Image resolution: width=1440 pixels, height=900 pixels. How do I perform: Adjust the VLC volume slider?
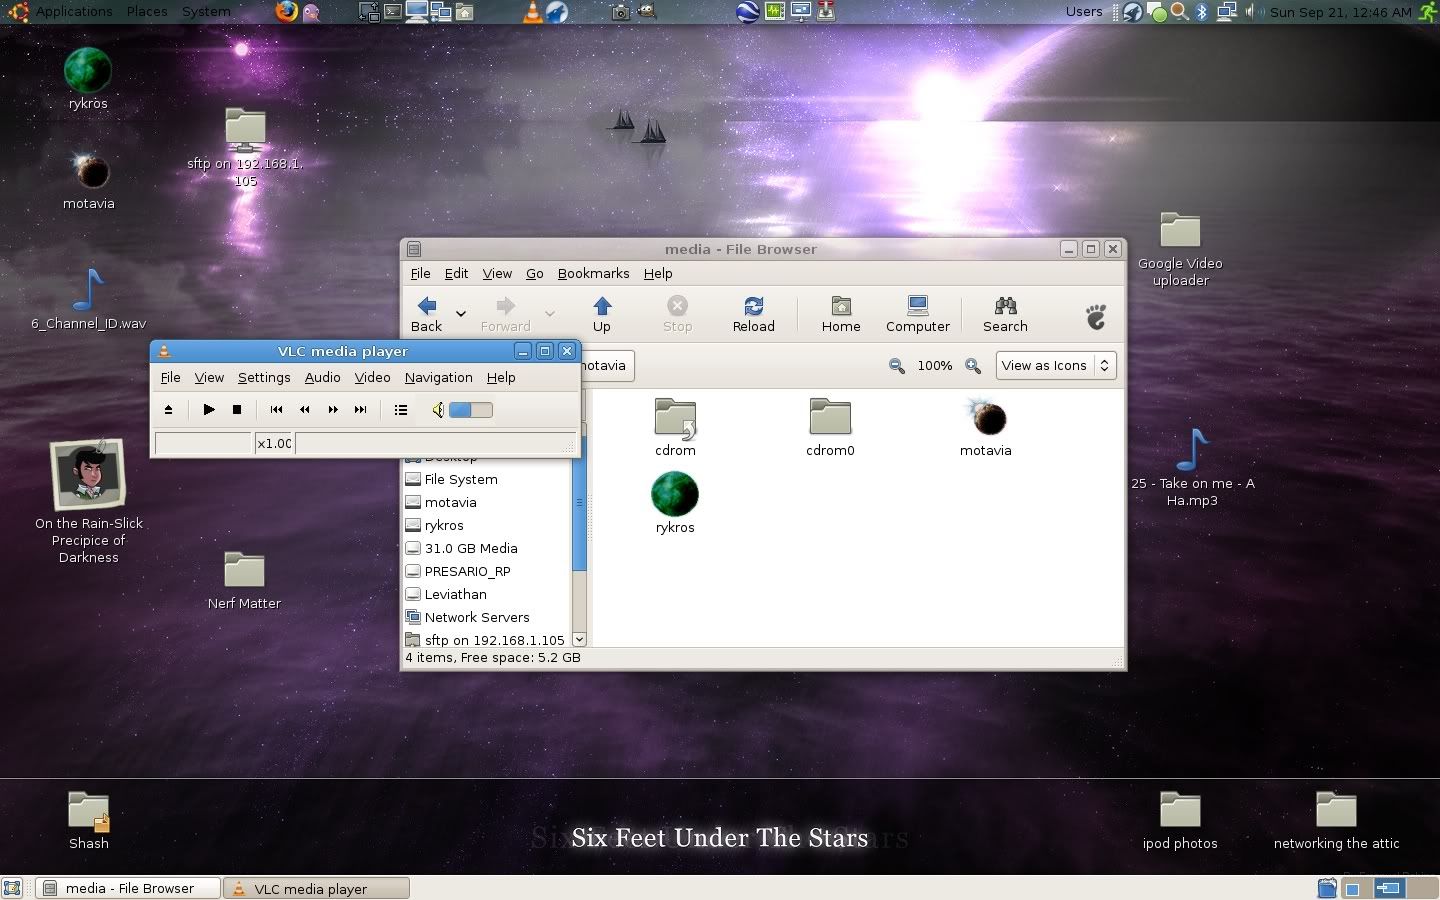pyautogui.click(x=471, y=409)
